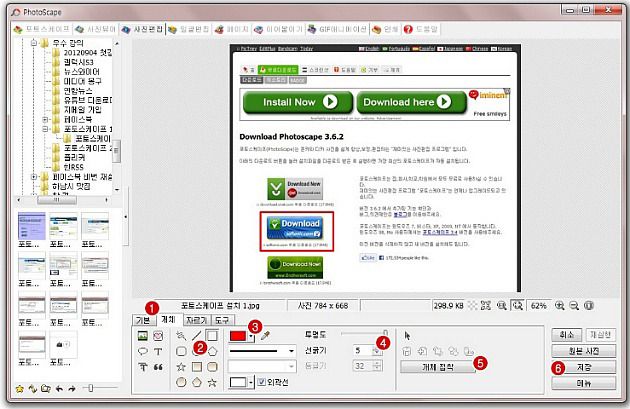Click the 투명도 opacity slider
The width and height of the screenshot is (630, 409).
click(364, 333)
